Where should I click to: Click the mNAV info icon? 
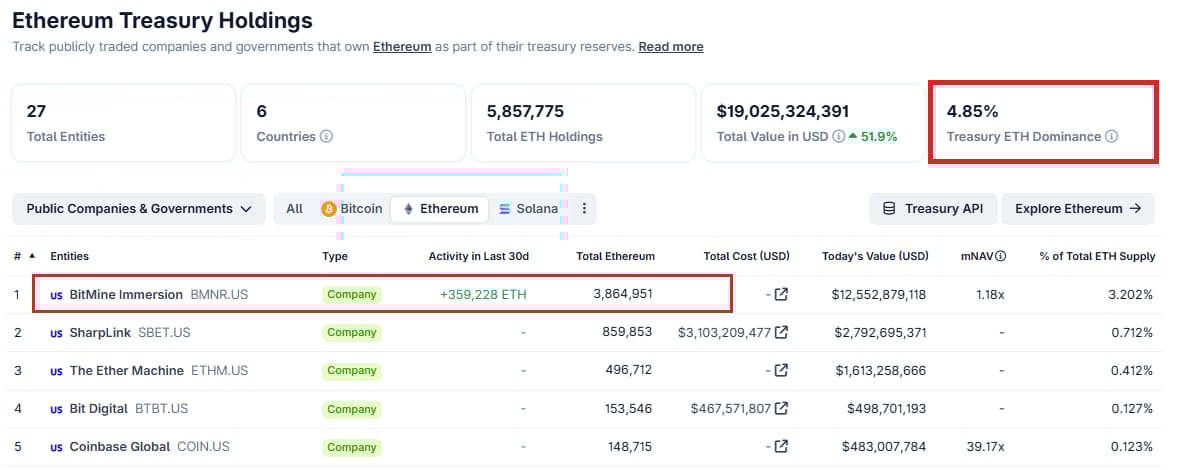[1001, 256]
